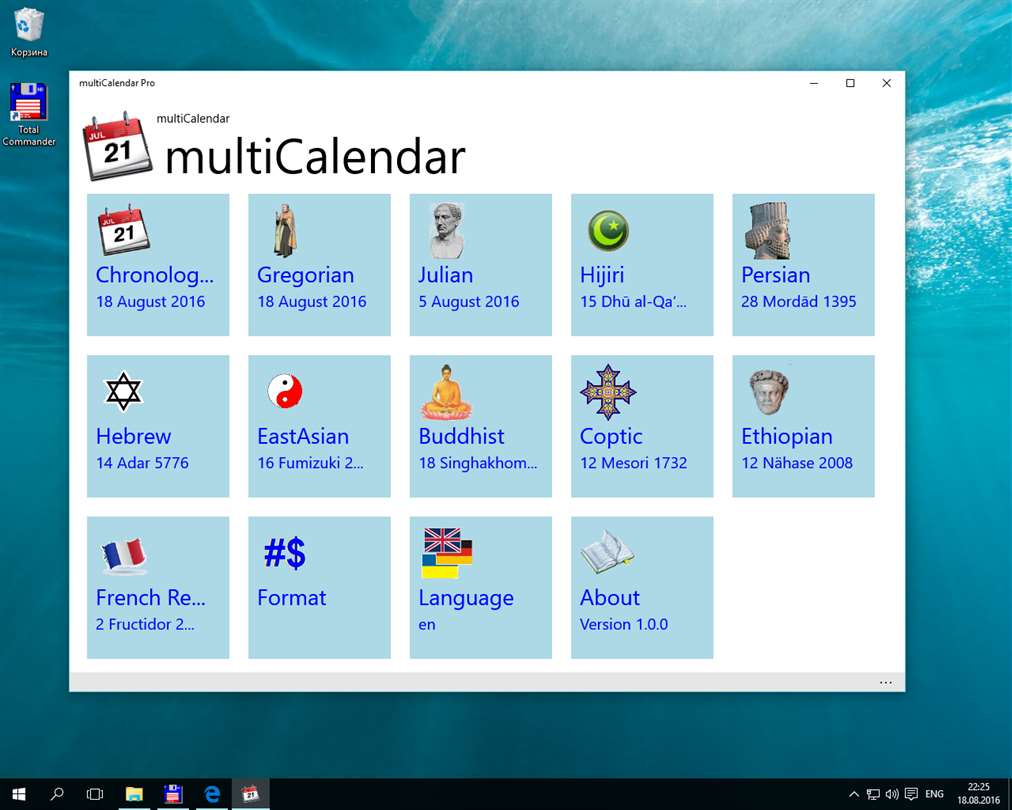Screen dimensions: 1012x810
Task: Open File Explorer from the taskbar
Action: pyautogui.click(x=134, y=794)
